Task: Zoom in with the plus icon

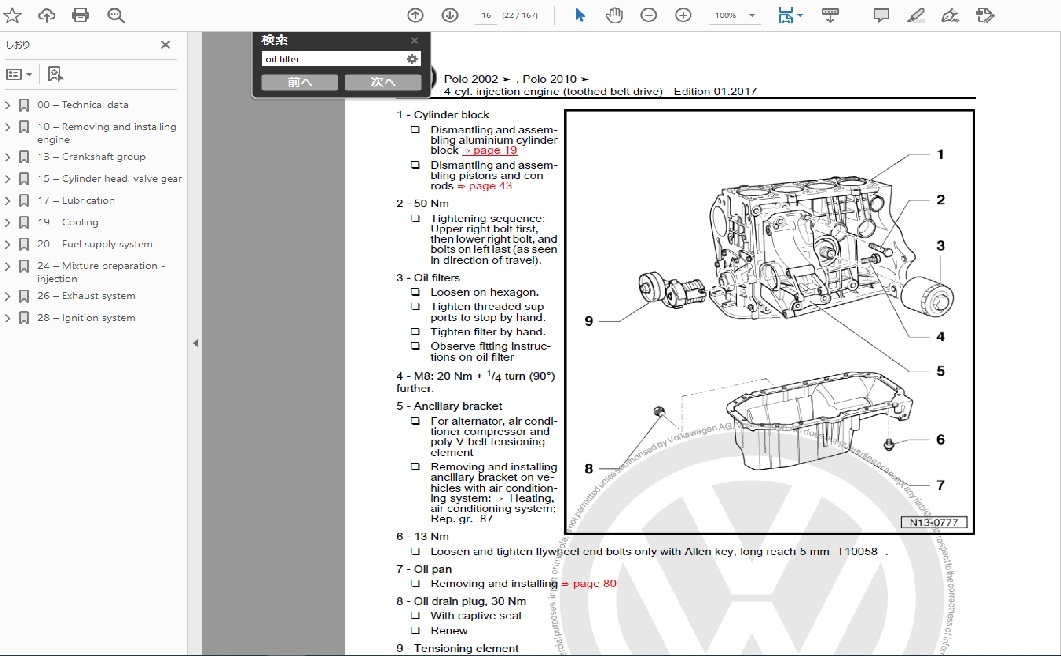Action: [x=683, y=15]
